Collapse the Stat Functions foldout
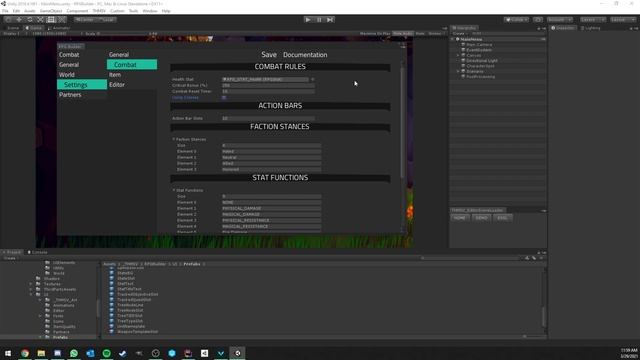 click(x=174, y=190)
